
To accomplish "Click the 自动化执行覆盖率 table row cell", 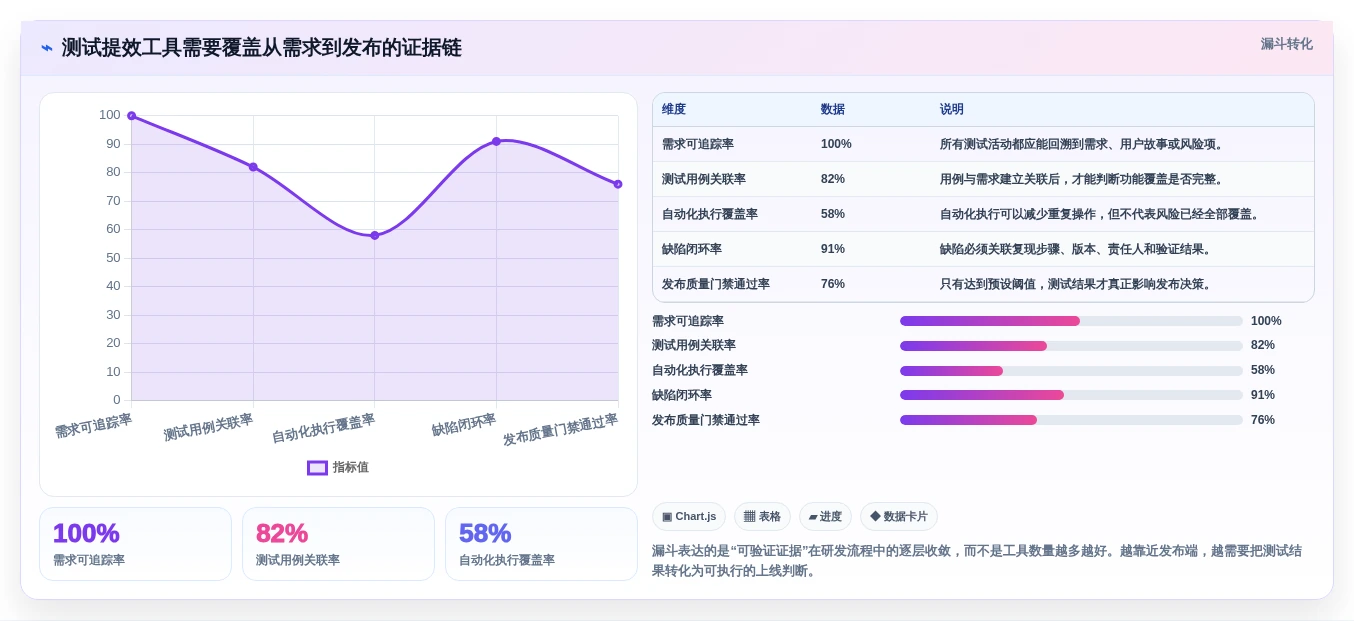I will click(x=710, y=214).
